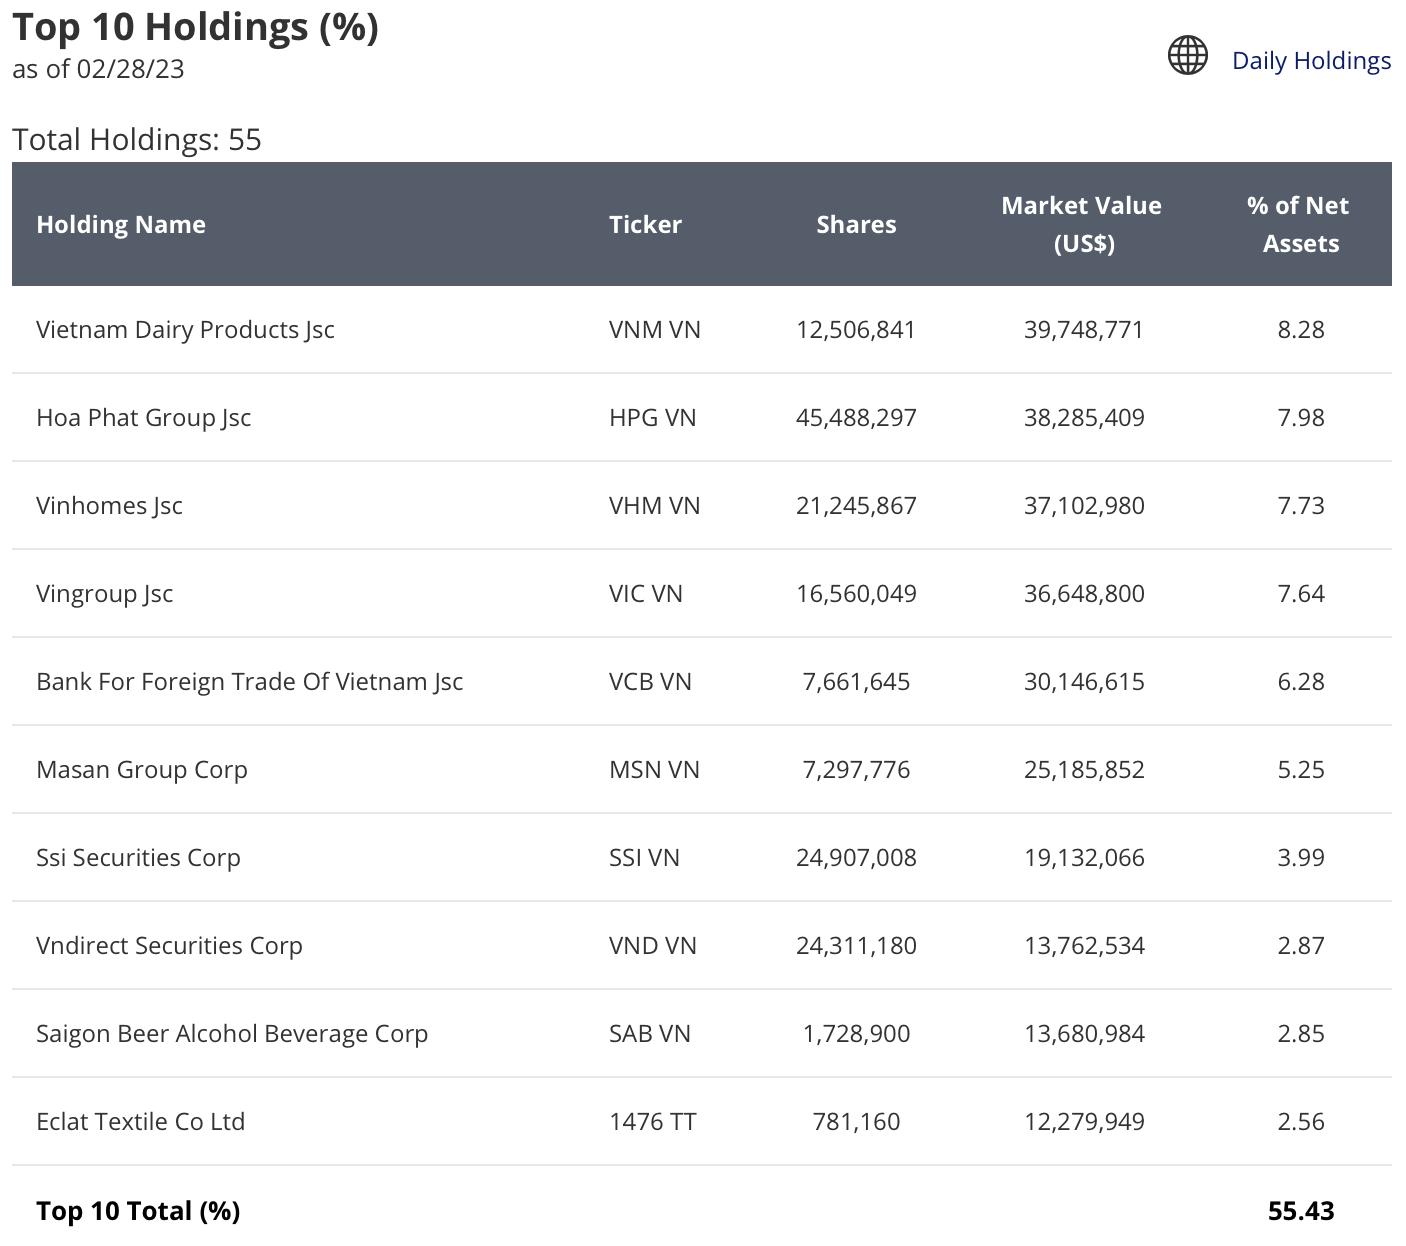Click the globe icon beside Daily Holdings
The width and height of the screenshot is (1406, 1246).
pos(1188,55)
